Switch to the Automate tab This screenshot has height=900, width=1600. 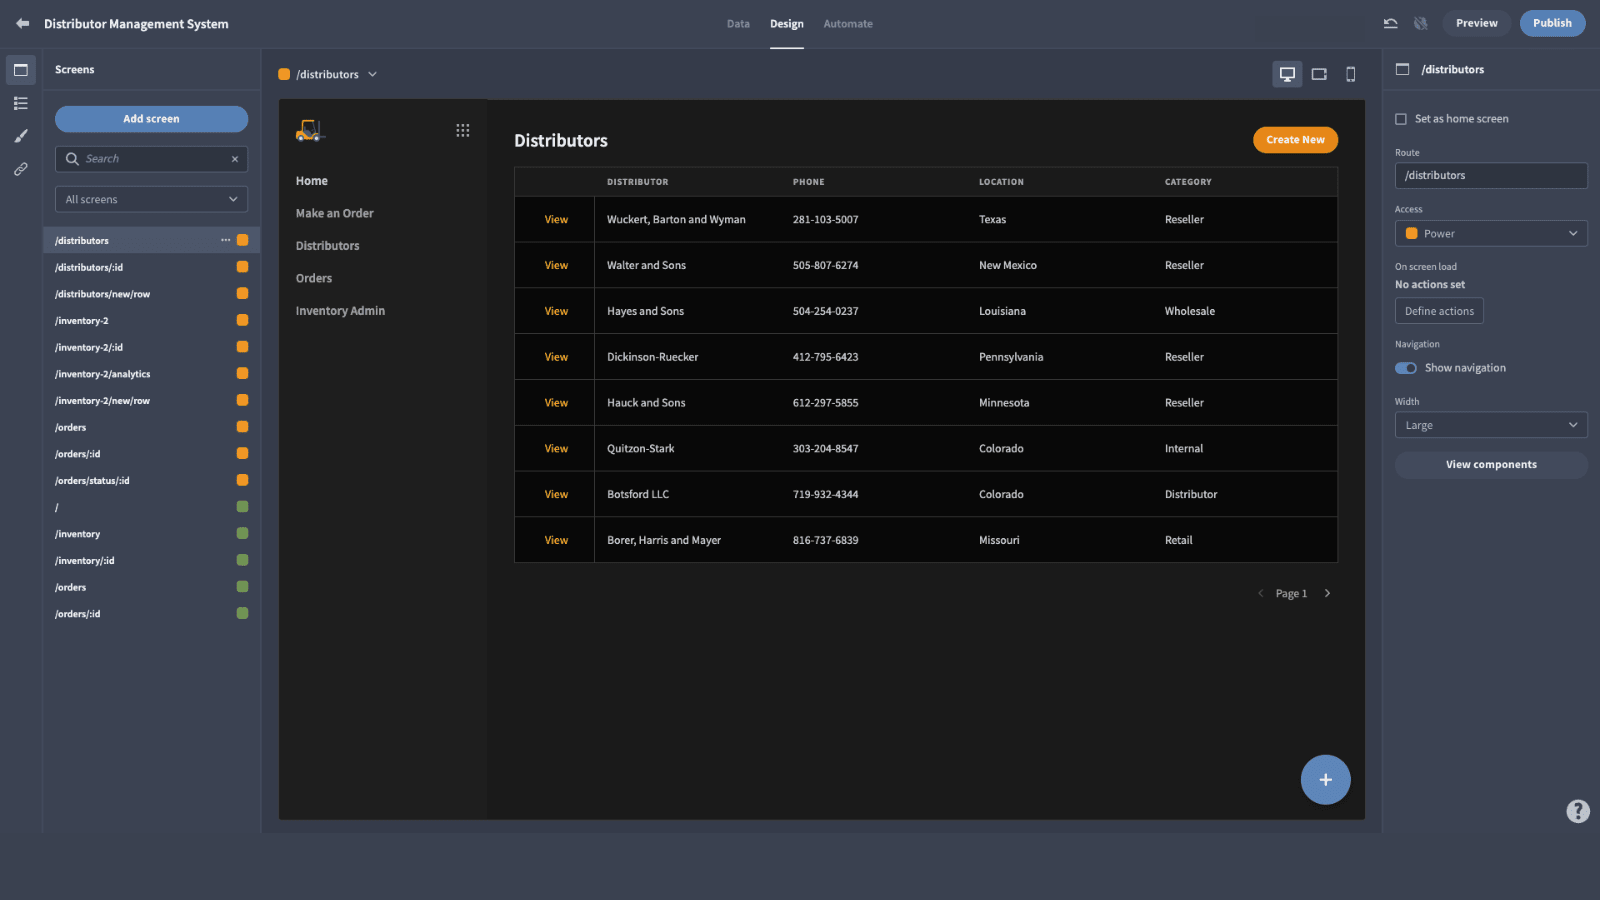[848, 24]
